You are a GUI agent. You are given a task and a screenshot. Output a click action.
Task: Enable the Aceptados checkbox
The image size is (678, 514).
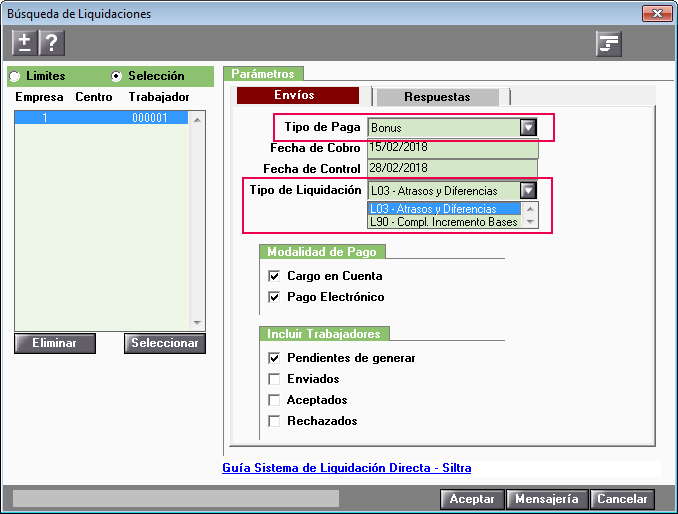pos(274,400)
